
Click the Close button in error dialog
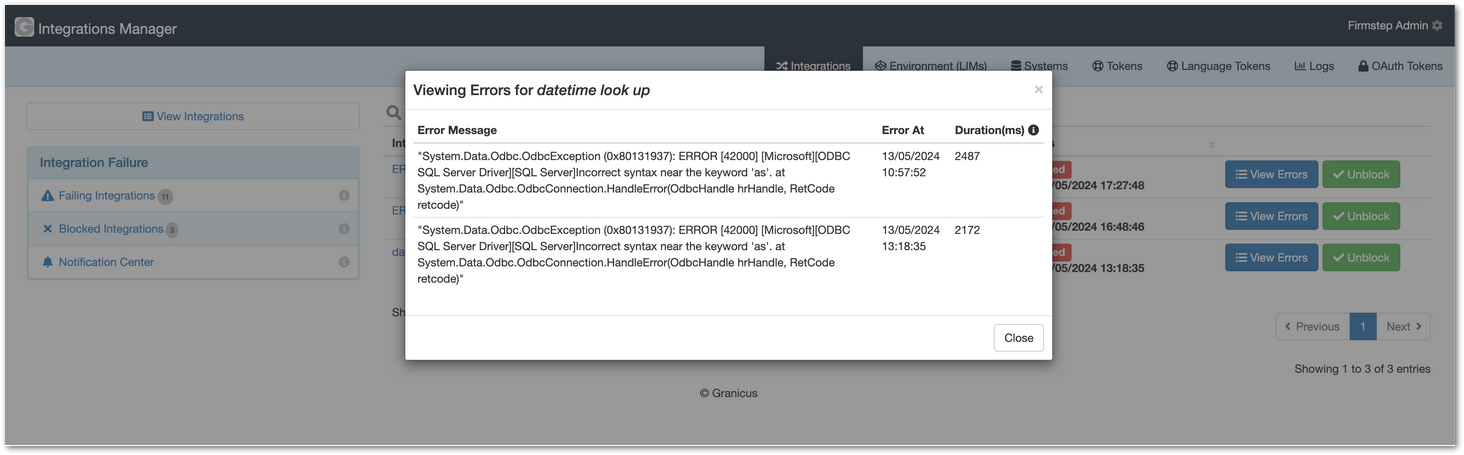1019,338
